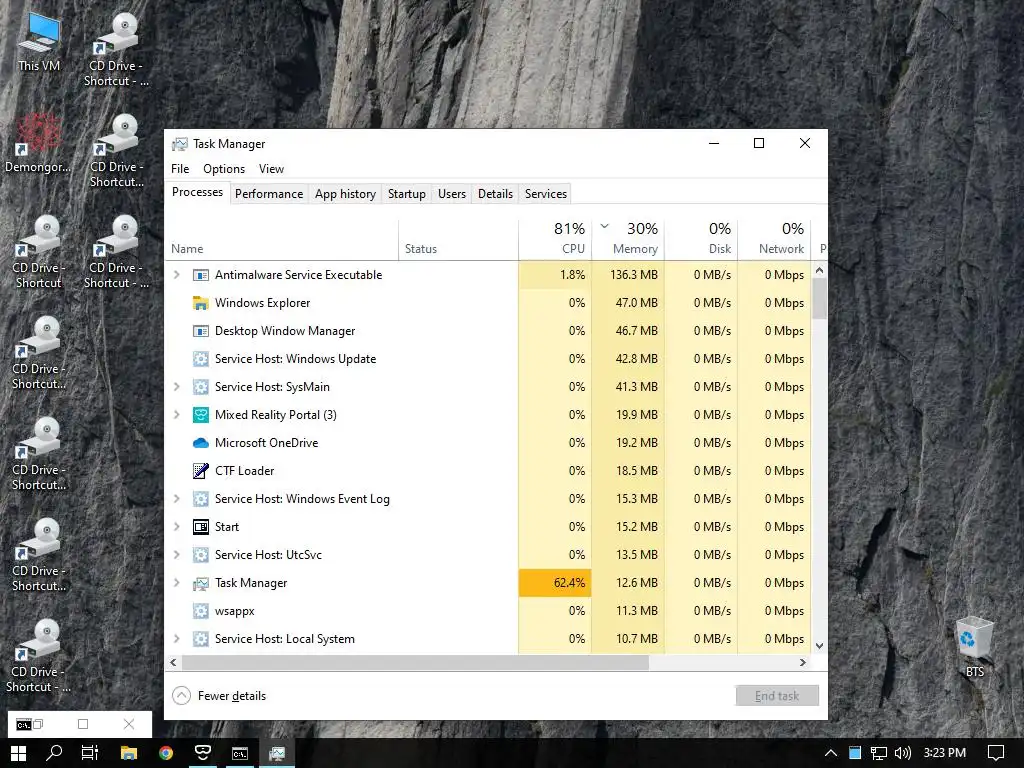The image size is (1024, 768).
Task: Click the 62.4% CPU cell for Task Manager
Action: (555, 583)
